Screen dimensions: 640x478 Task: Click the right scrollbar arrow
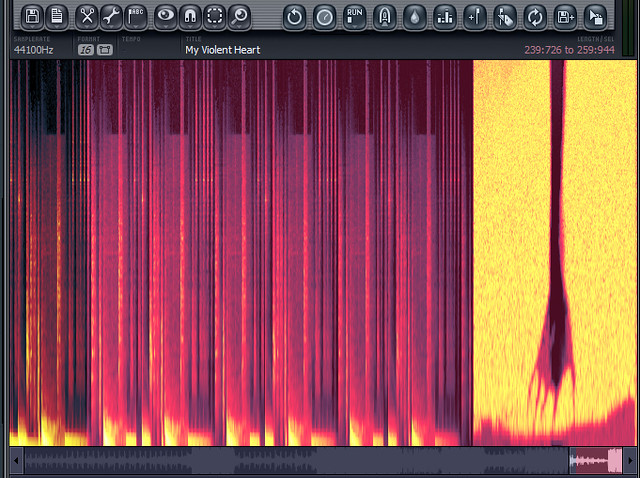(x=630, y=460)
